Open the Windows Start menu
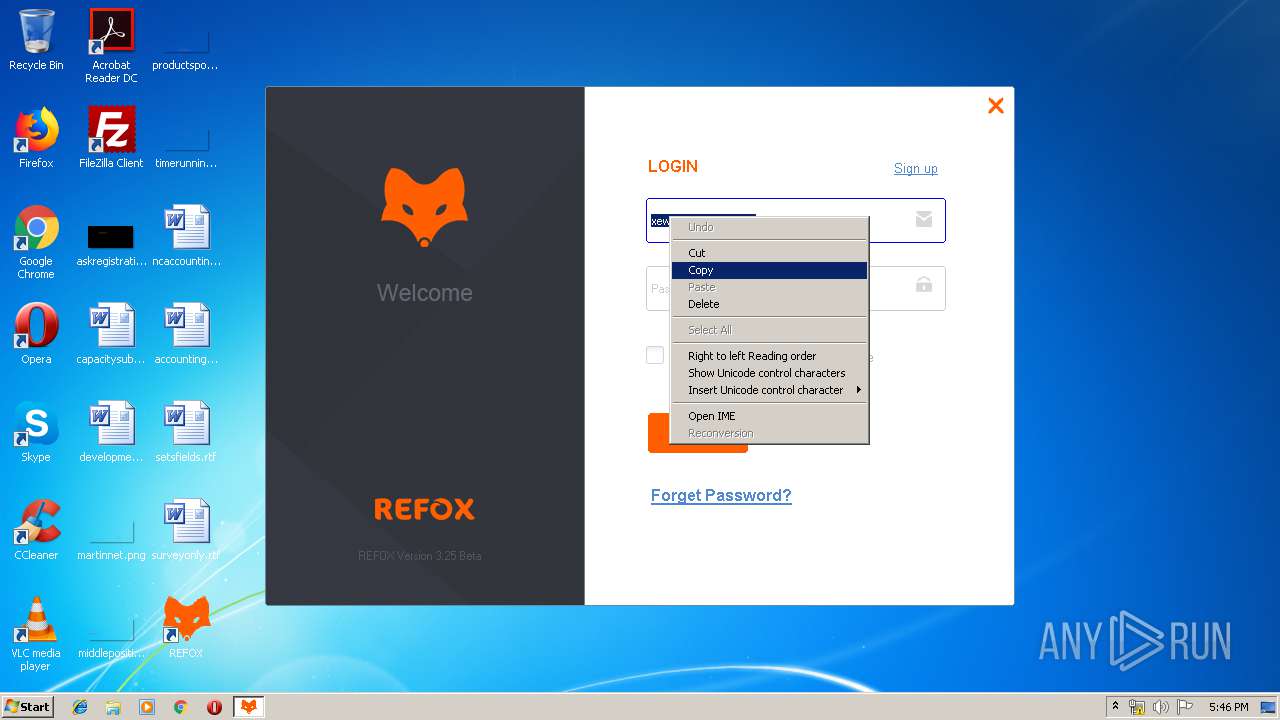1280x720 pixels. click(x=28, y=706)
